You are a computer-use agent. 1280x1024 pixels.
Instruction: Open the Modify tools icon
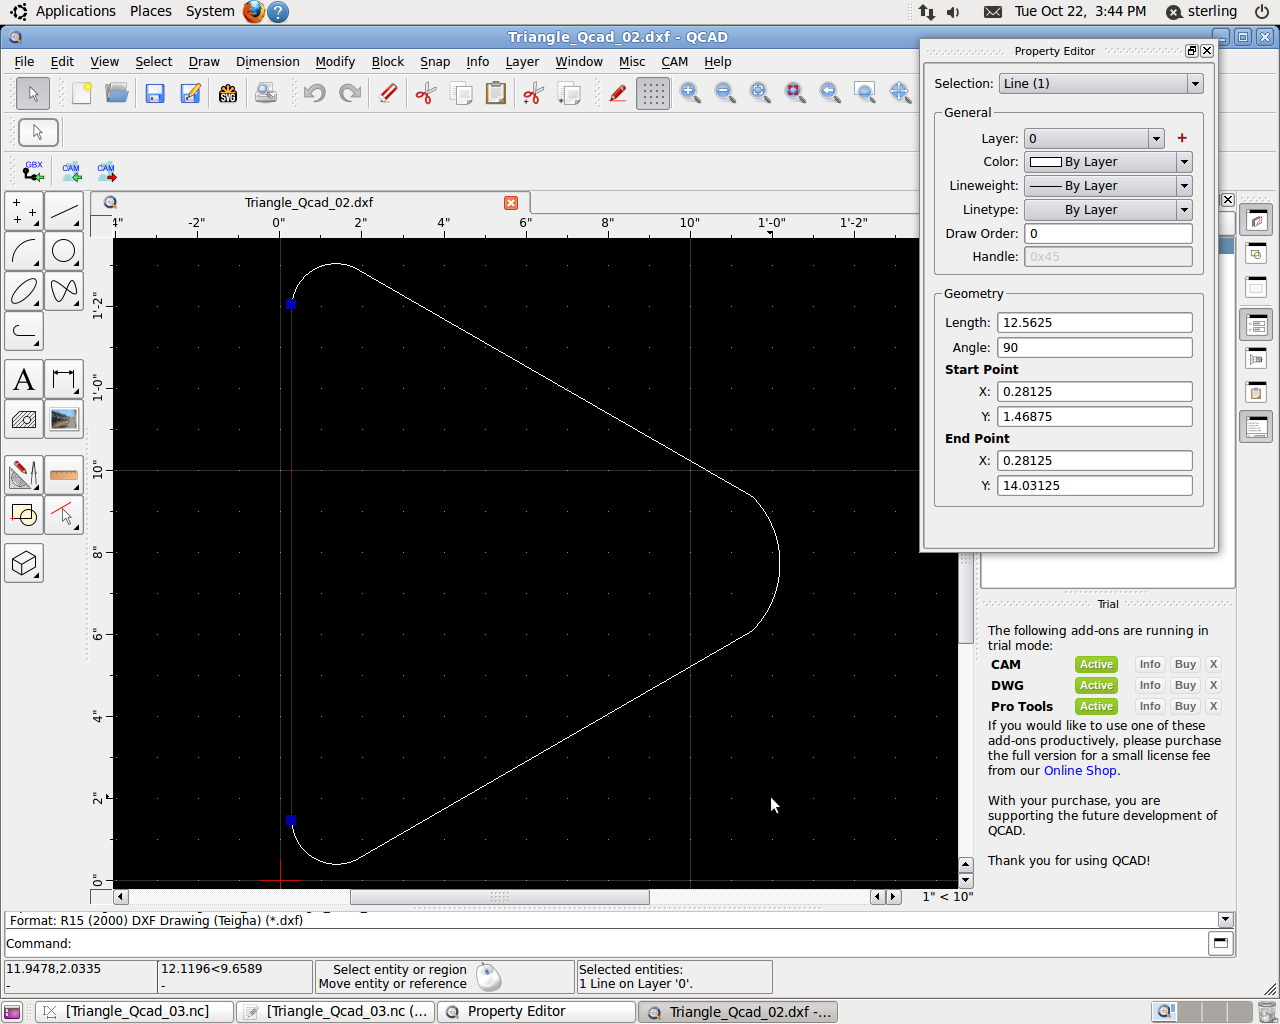(x=24, y=475)
